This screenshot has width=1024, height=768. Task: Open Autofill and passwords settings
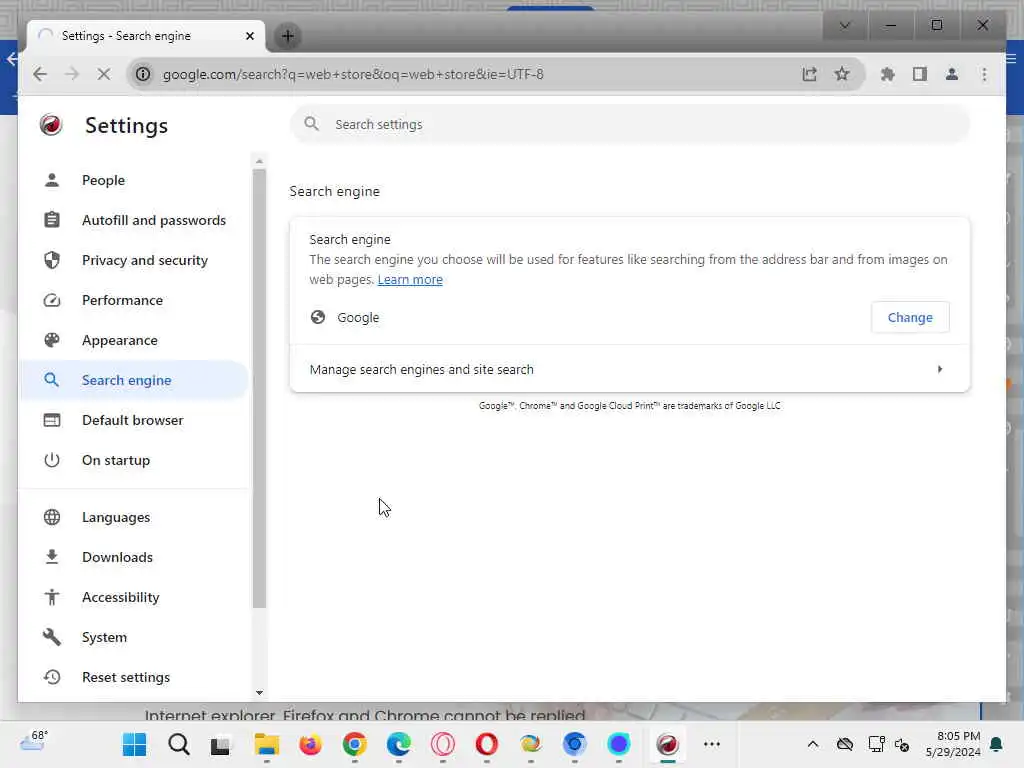tap(134, 220)
